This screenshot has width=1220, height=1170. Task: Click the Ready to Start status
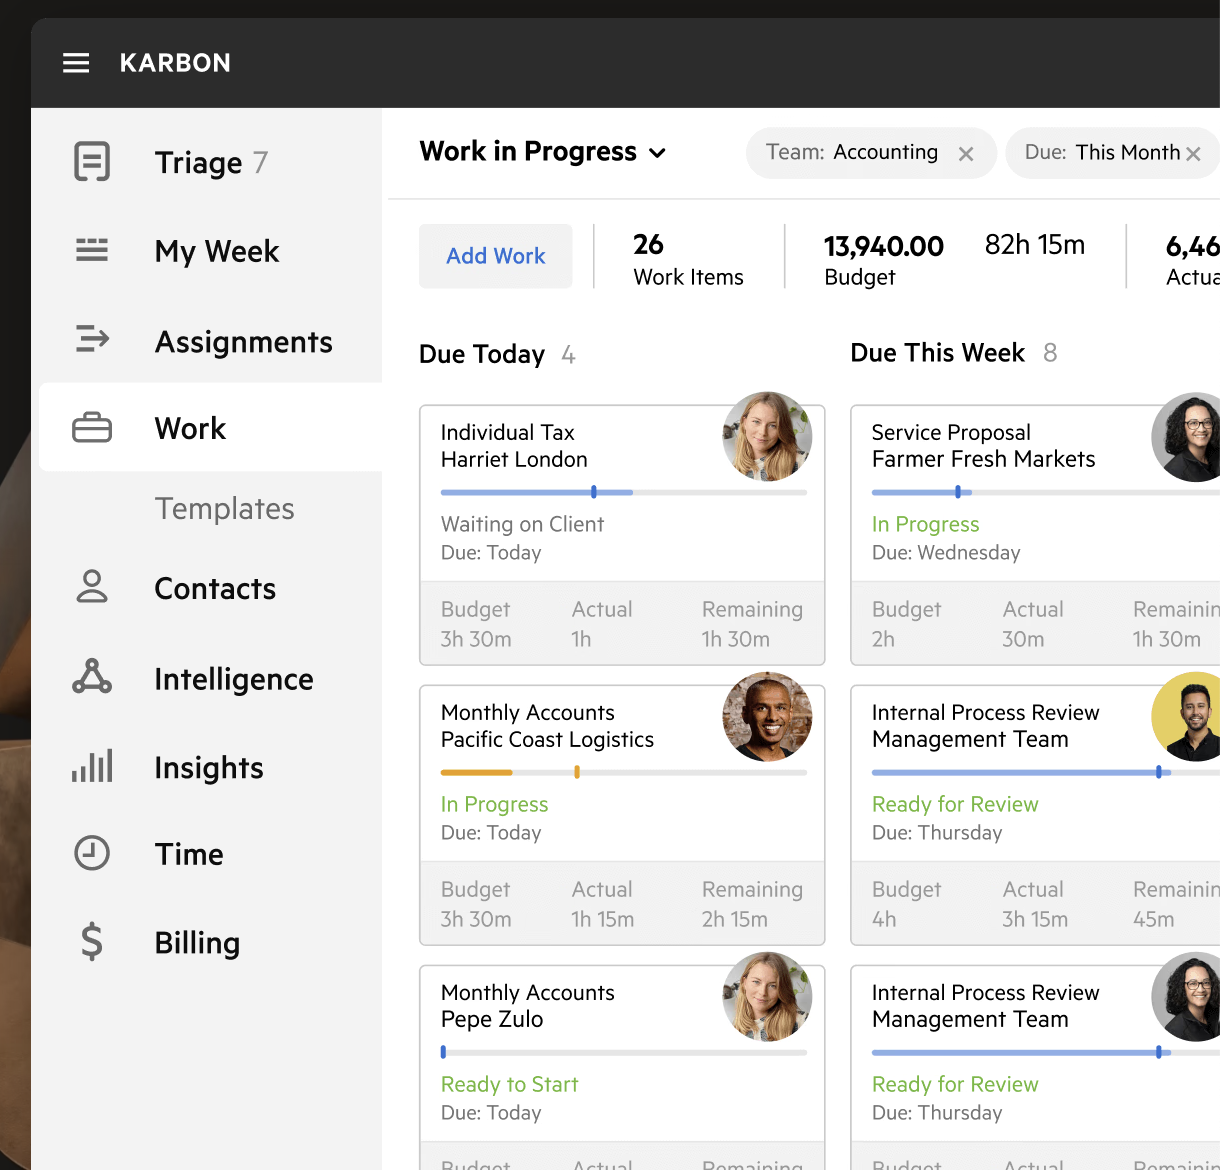click(509, 1084)
